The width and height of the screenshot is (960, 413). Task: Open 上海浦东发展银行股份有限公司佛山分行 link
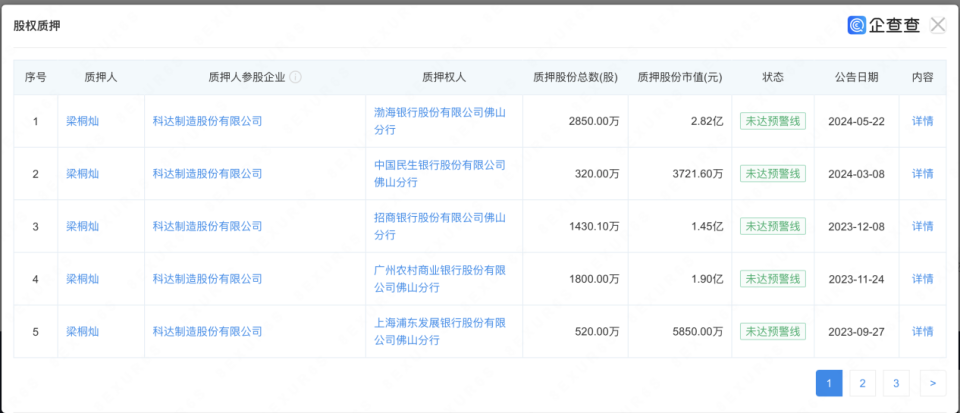tap(440, 332)
